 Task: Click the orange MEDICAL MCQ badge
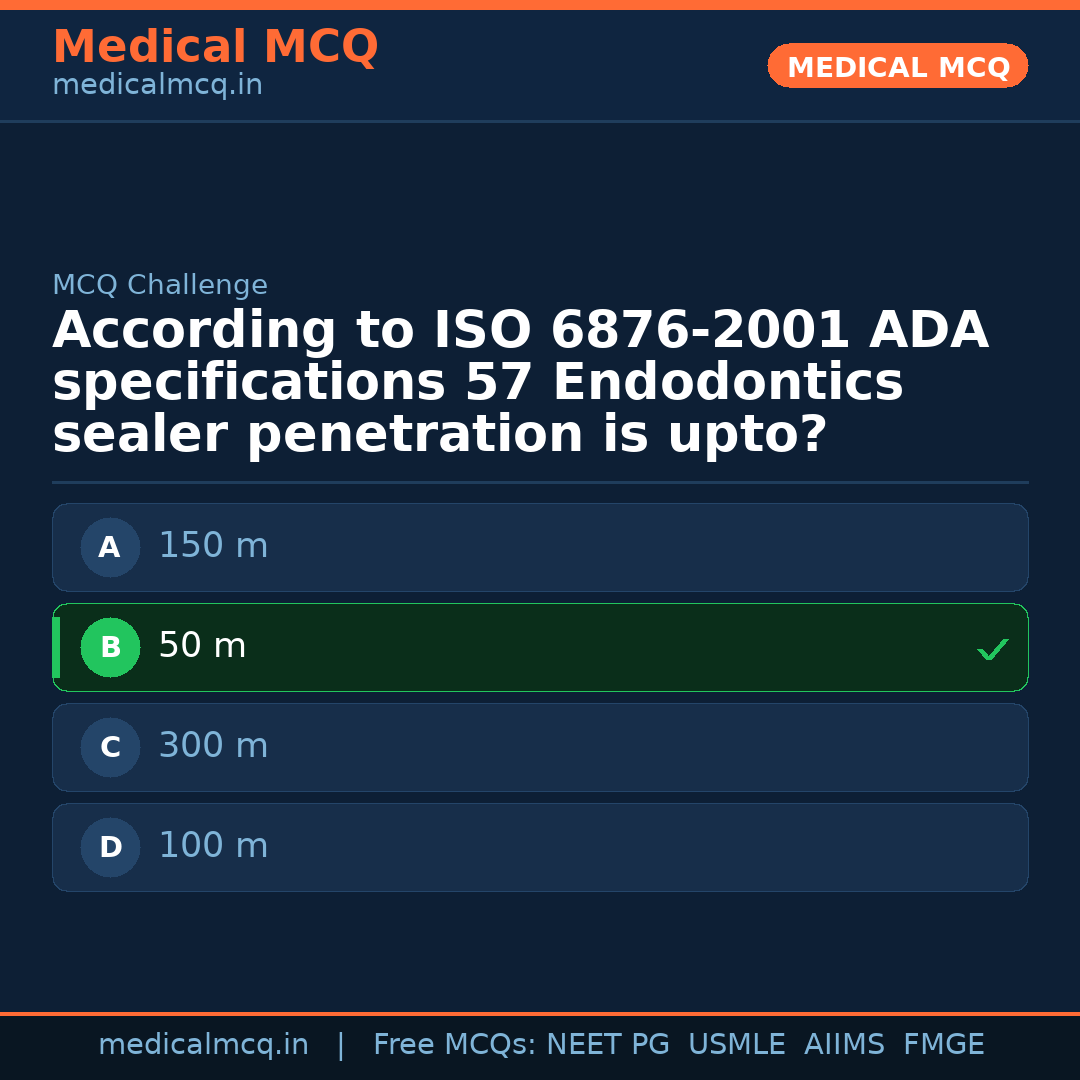click(x=897, y=66)
